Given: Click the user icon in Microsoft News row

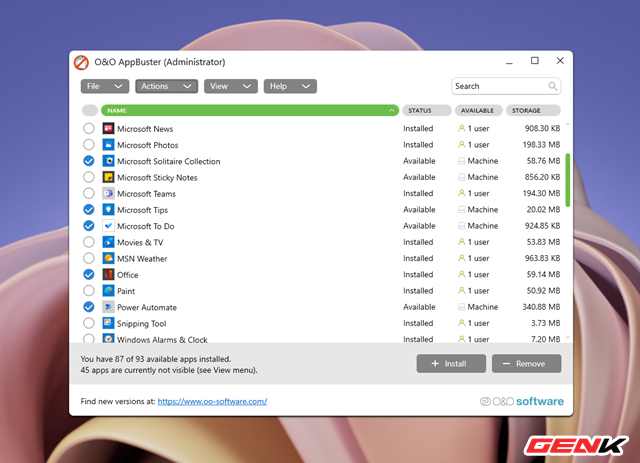Looking at the screenshot, I should point(462,128).
